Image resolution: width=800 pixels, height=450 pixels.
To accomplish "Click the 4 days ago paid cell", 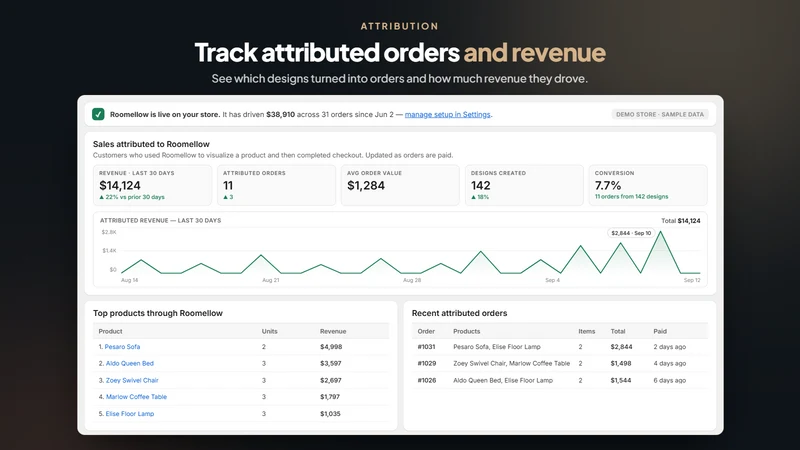I will pos(670,363).
